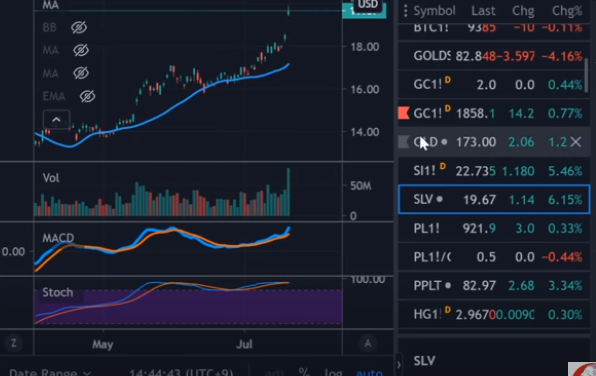Toggle visibility of the BB indicator

click(x=79, y=27)
